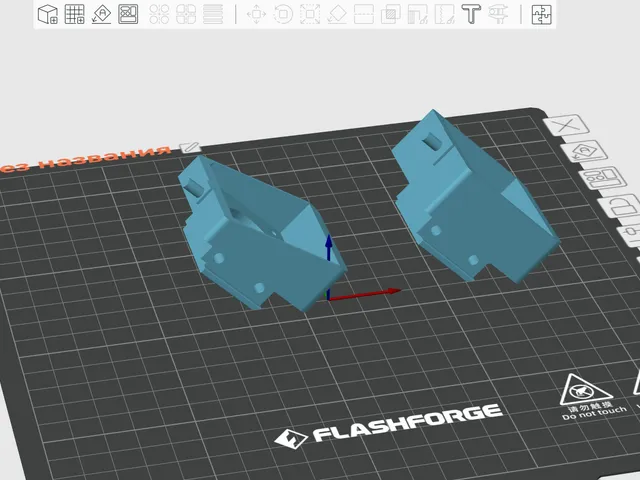This screenshot has height=480, width=640.
Task: Click plate's auto orient icon
Action: [585, 151]
